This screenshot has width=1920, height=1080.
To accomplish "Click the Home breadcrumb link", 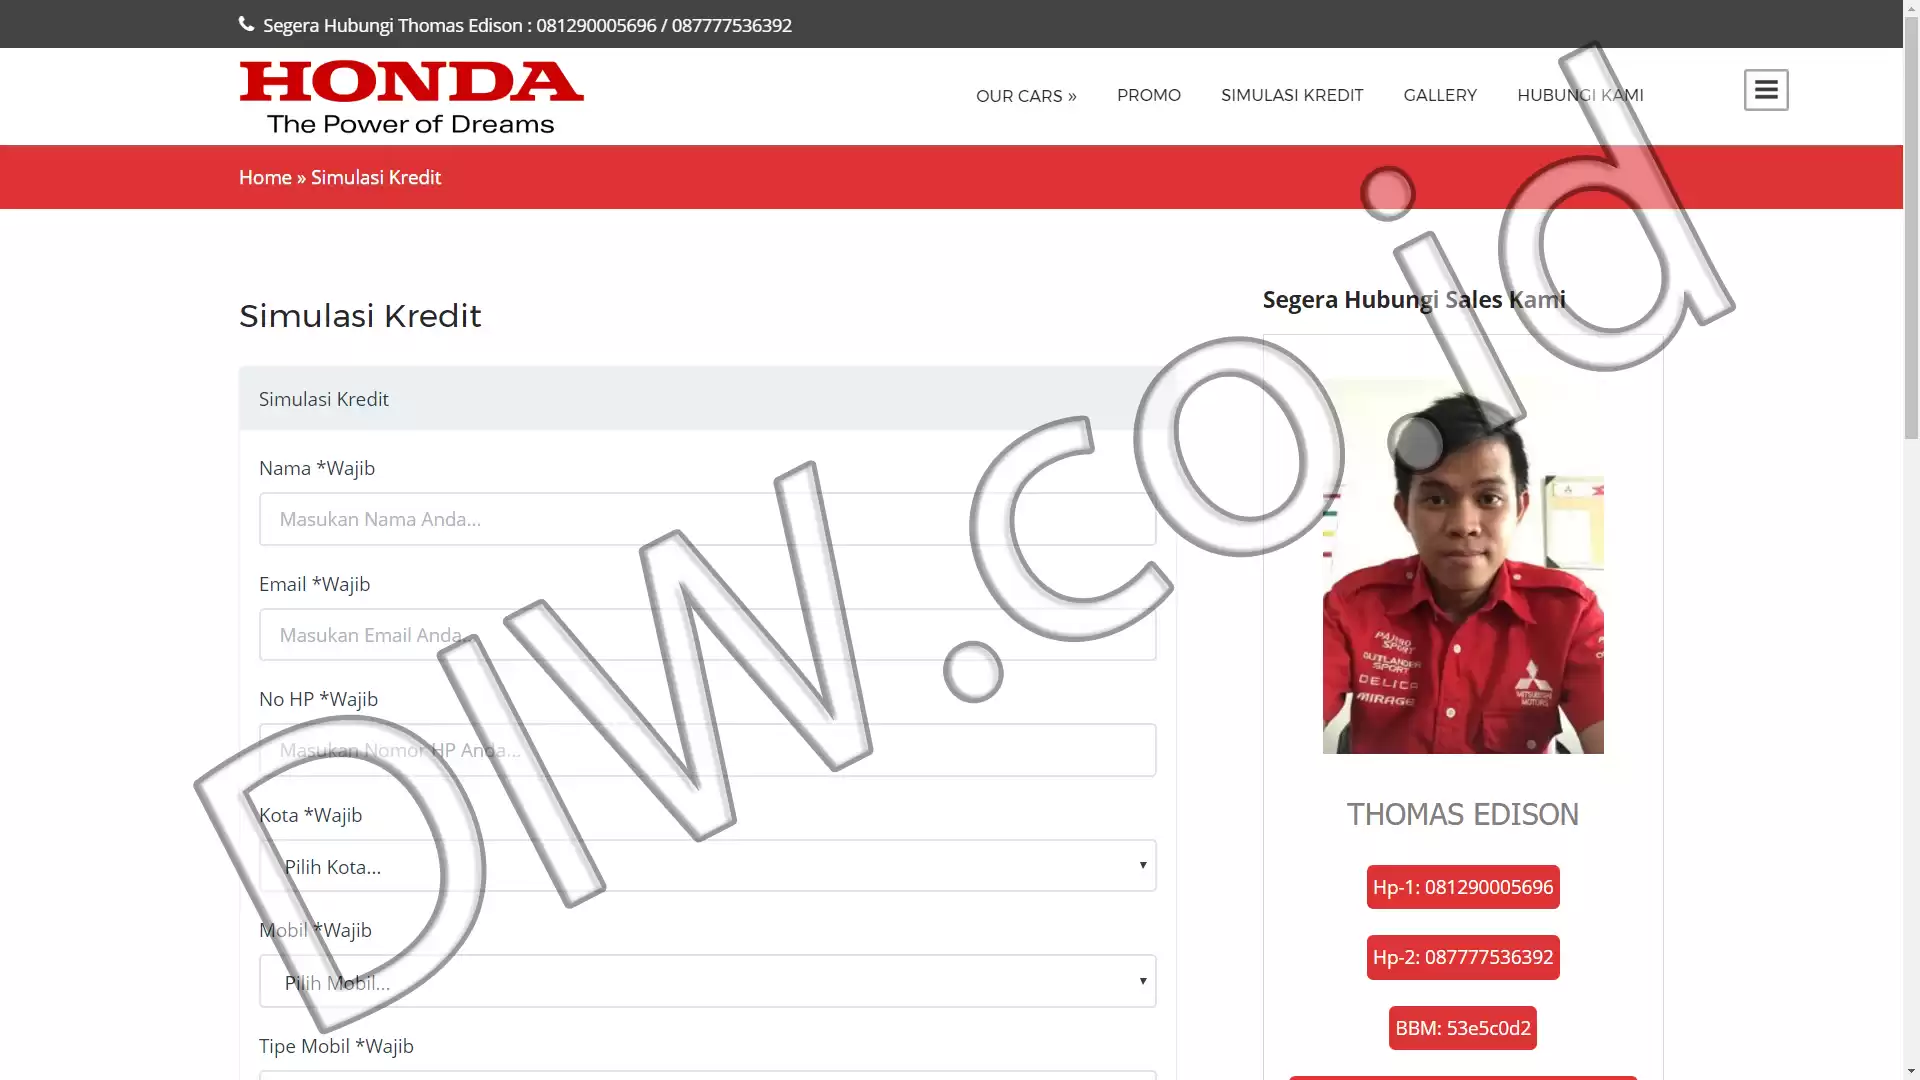I will click(x=265, y=177).
